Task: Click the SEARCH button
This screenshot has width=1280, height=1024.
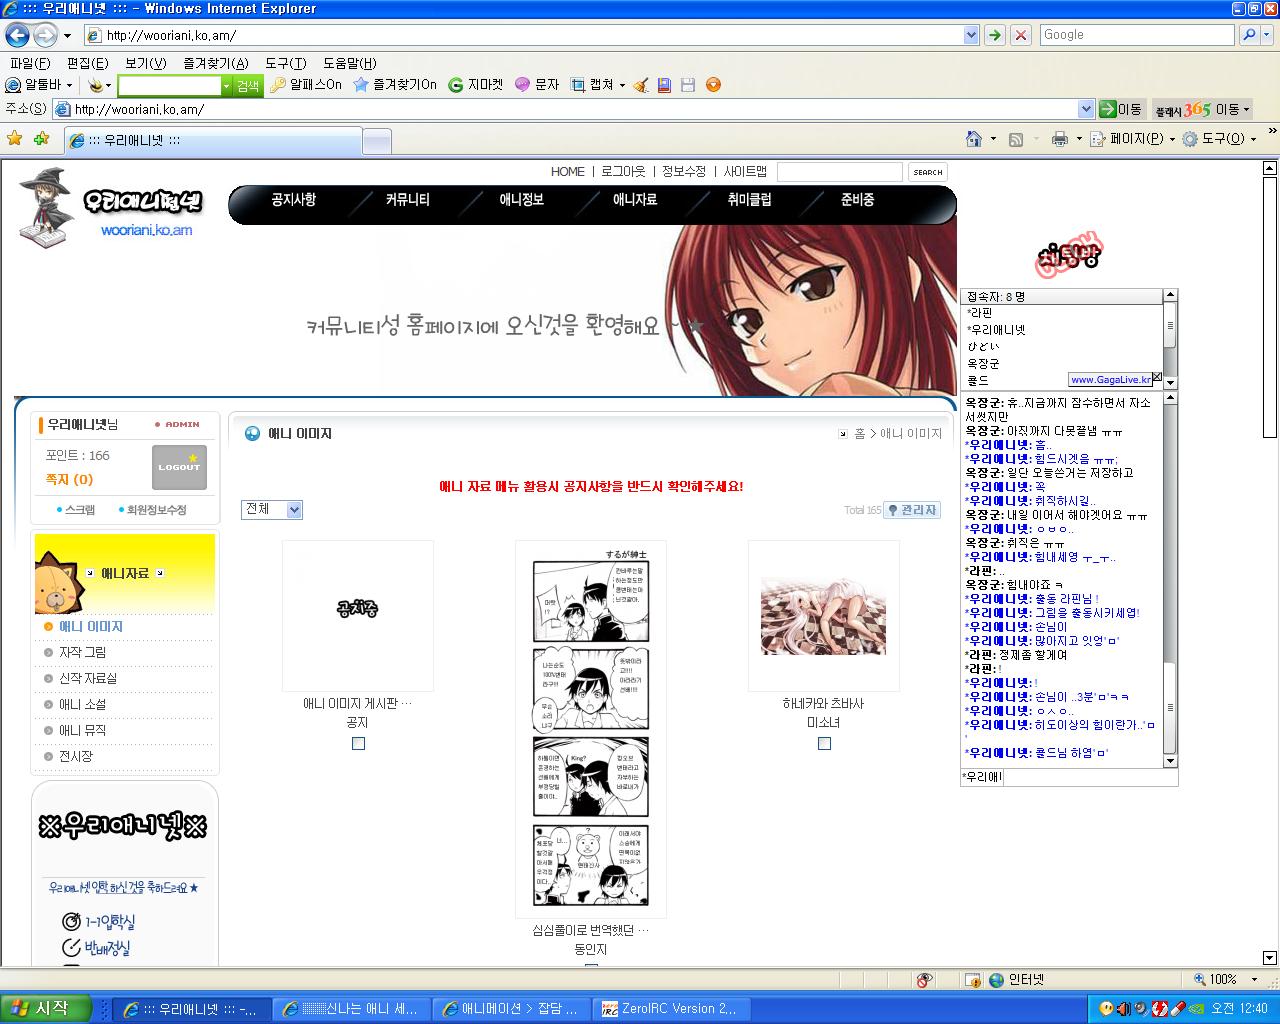Action: [928, 172]
